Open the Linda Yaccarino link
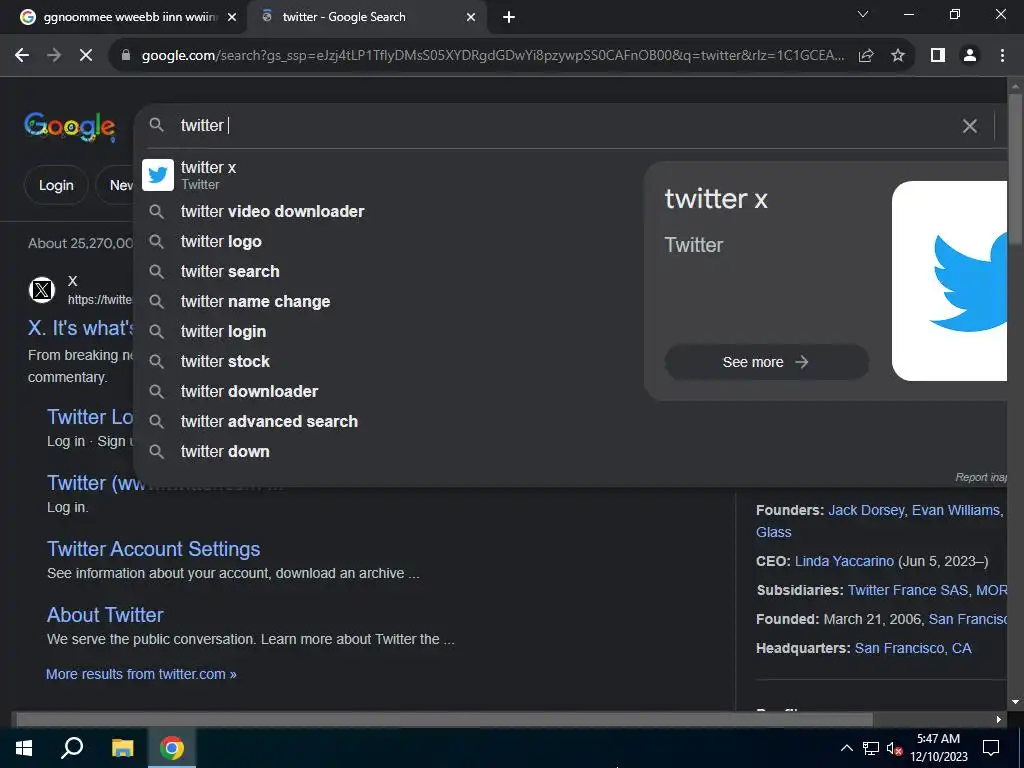Image resolution: width=1024 pixels, height=768 pixels. click(844, 561)
